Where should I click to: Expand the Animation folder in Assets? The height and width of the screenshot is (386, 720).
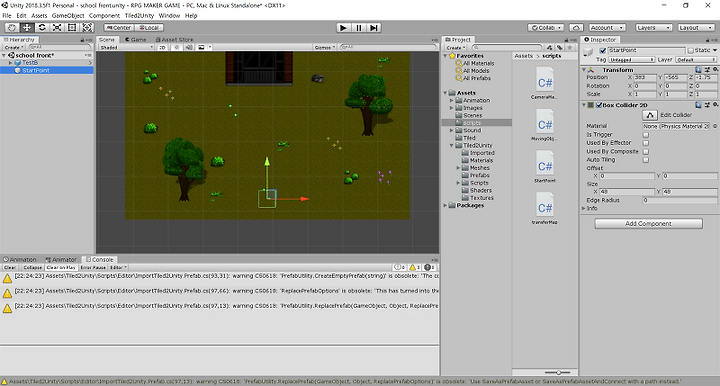(x=451, y=101)
